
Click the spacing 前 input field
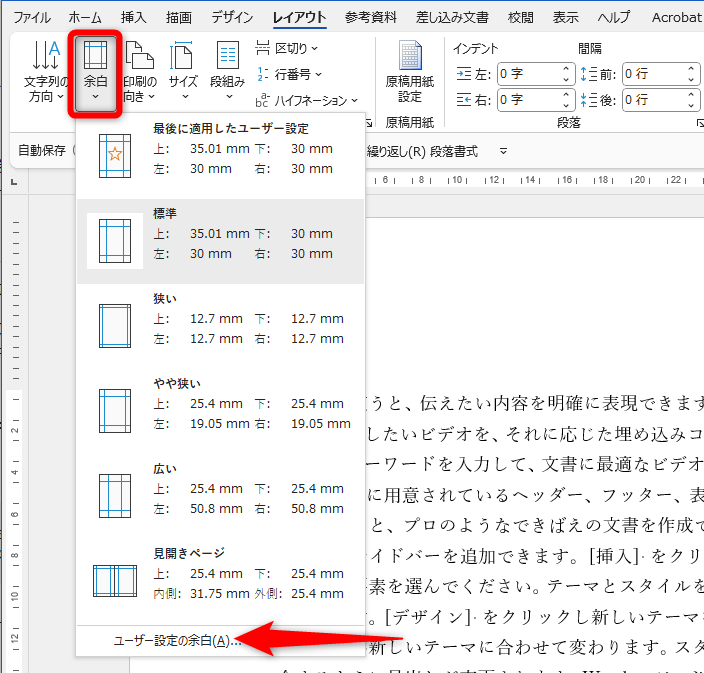click(x=653, y=74)
